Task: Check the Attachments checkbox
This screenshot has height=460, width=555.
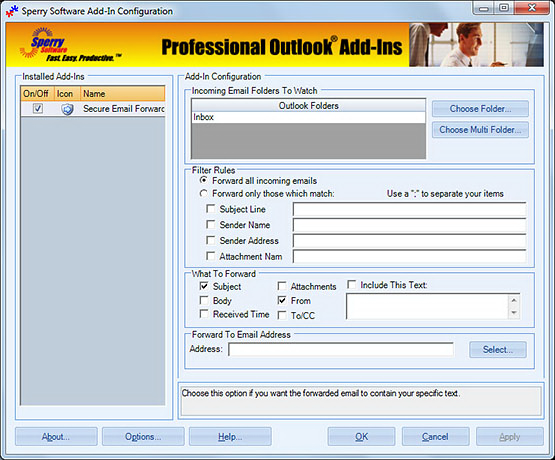Action: coord(282,286)
